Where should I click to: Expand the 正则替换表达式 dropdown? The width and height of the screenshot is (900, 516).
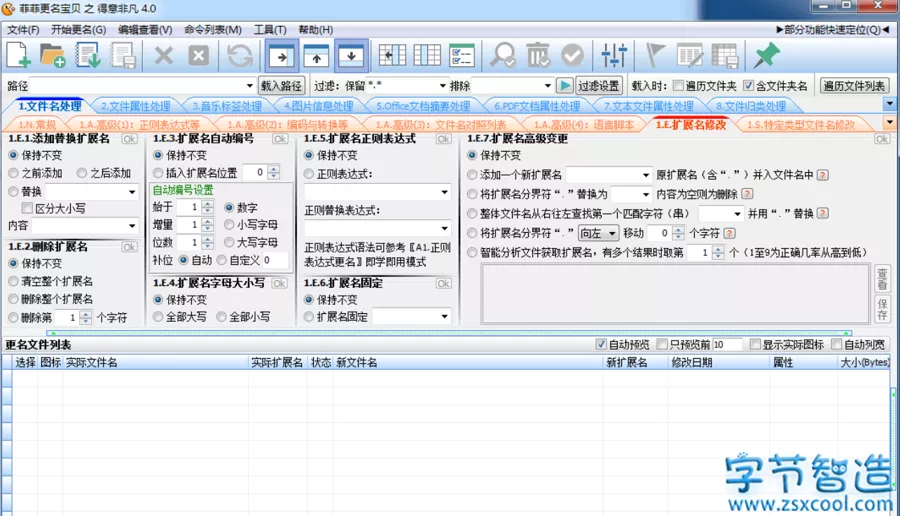pyautogui.click(x=444, y=228)
